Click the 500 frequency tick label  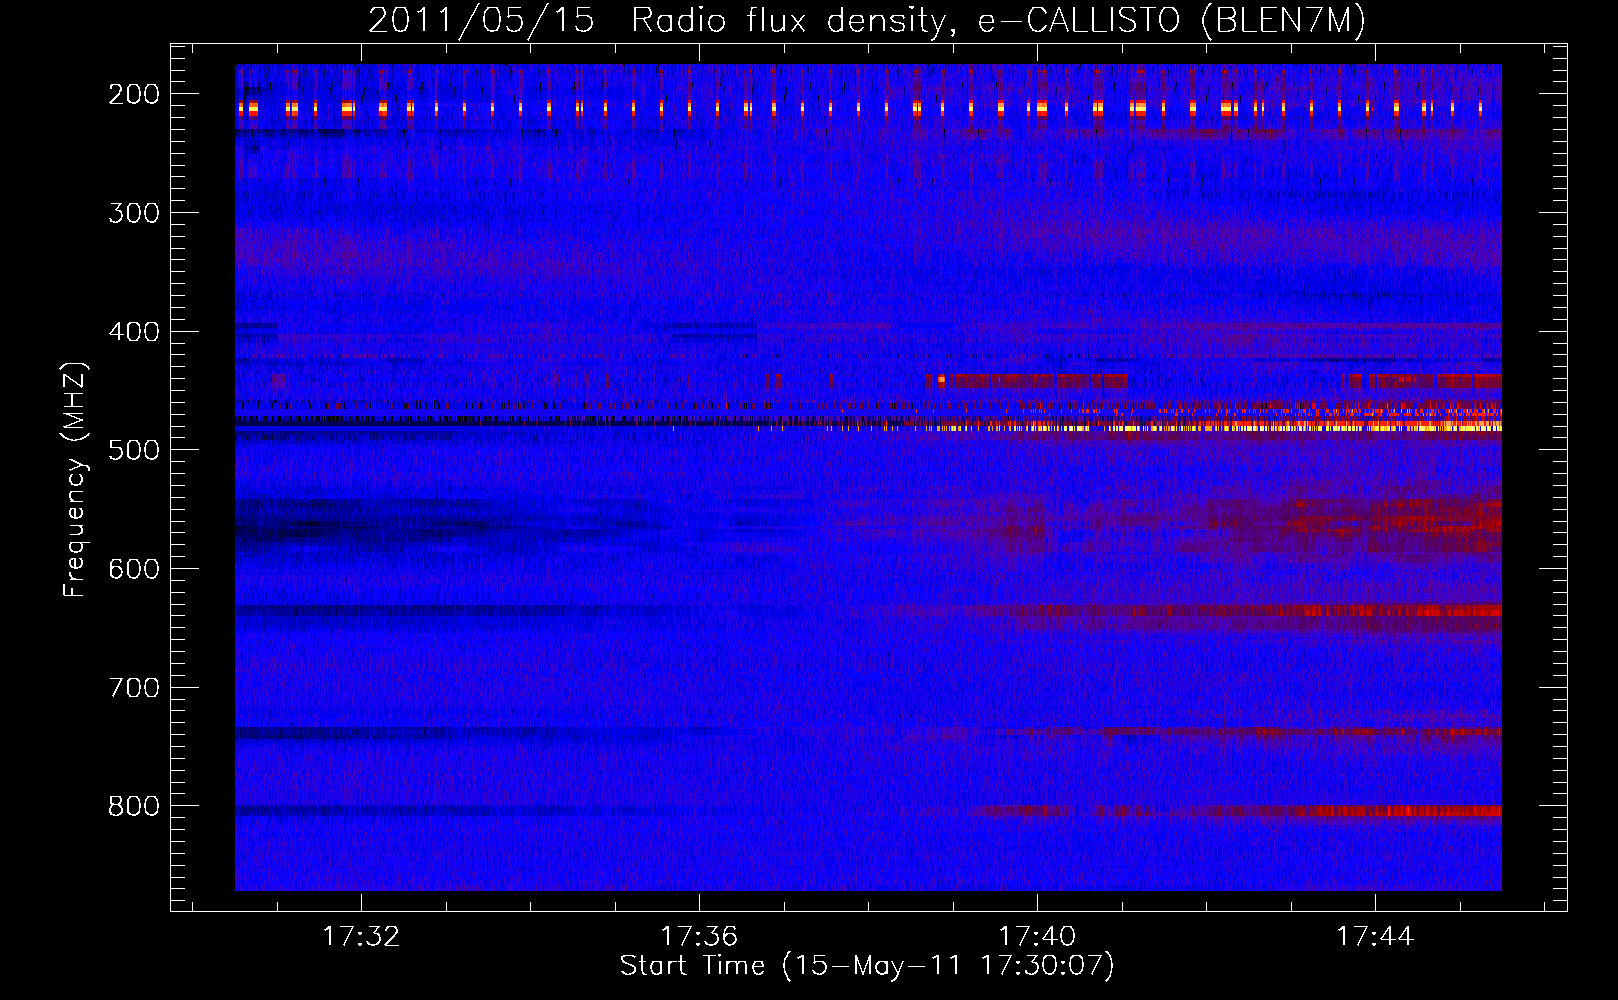tap(134, 450)
